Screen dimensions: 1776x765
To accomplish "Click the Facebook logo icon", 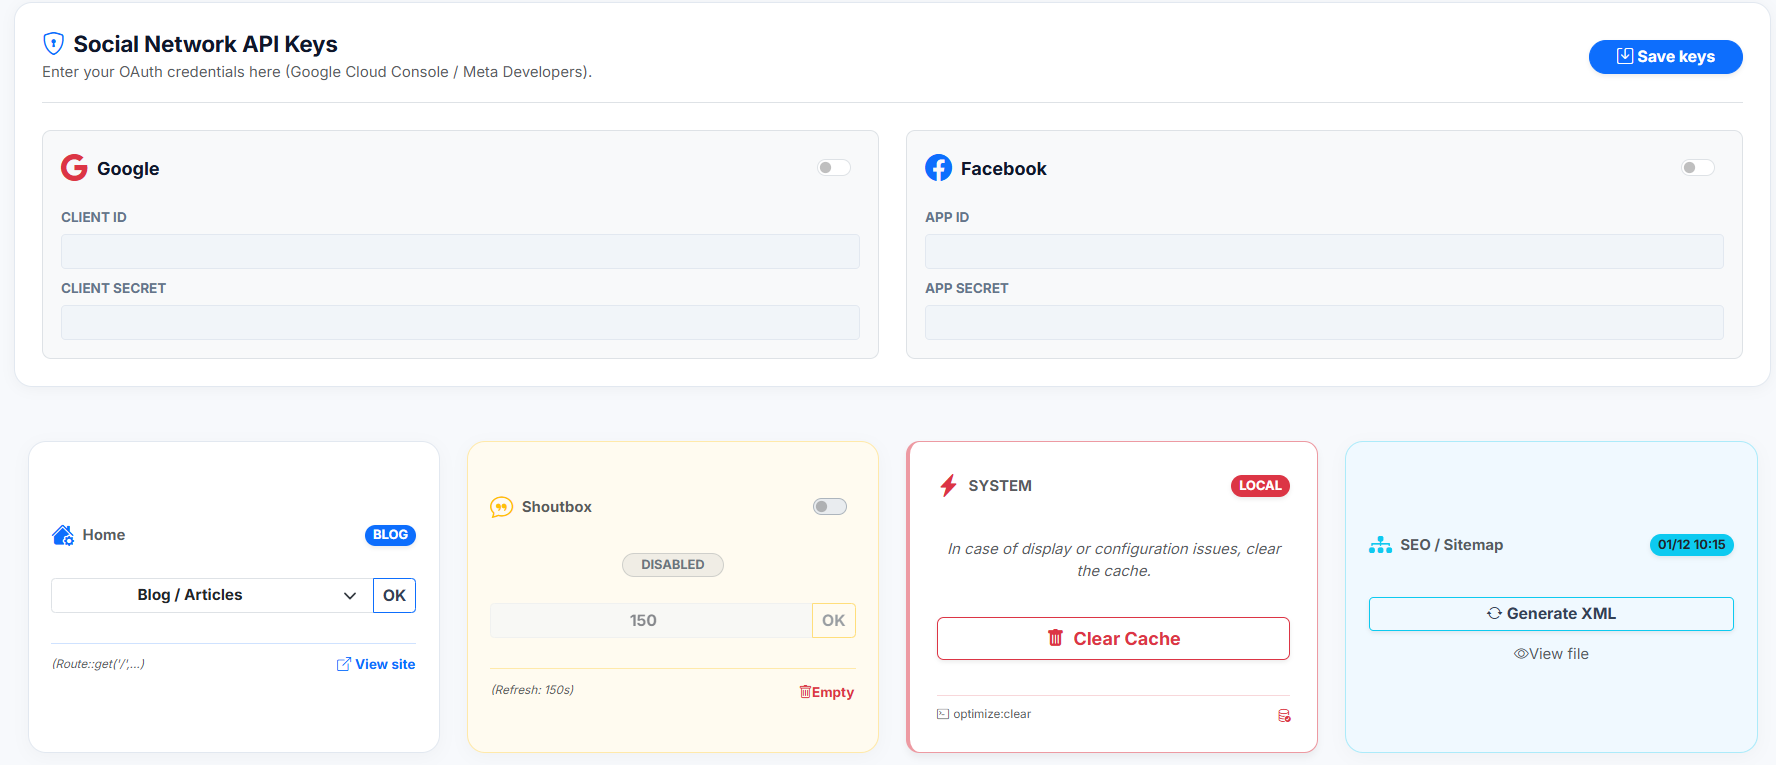I will (938, 168).
